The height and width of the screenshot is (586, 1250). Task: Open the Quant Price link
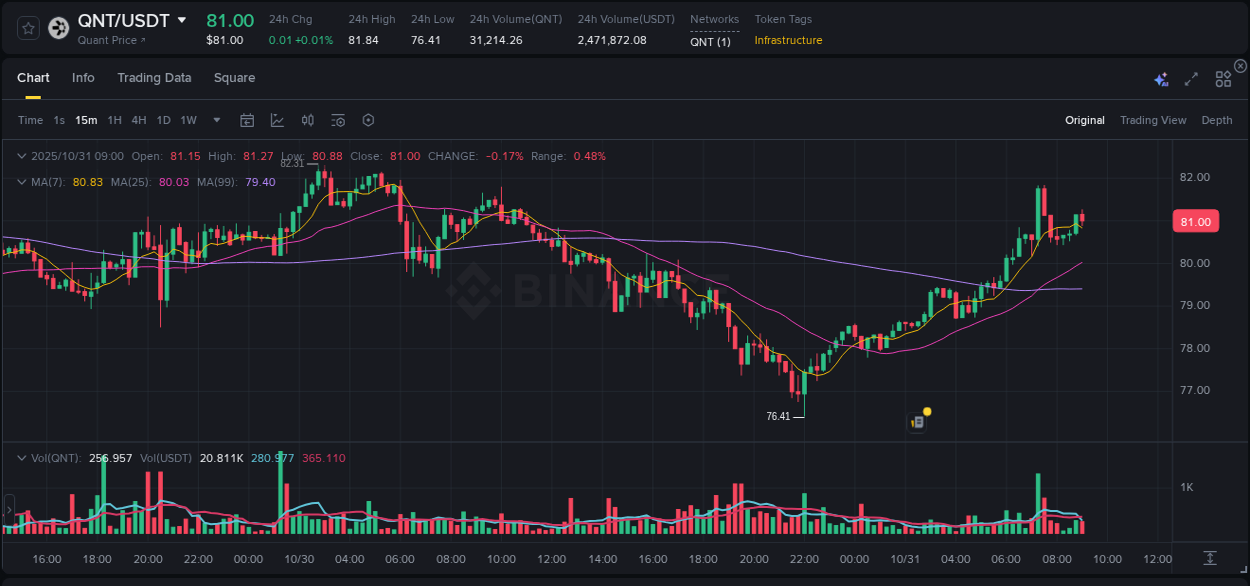(108, 42)
